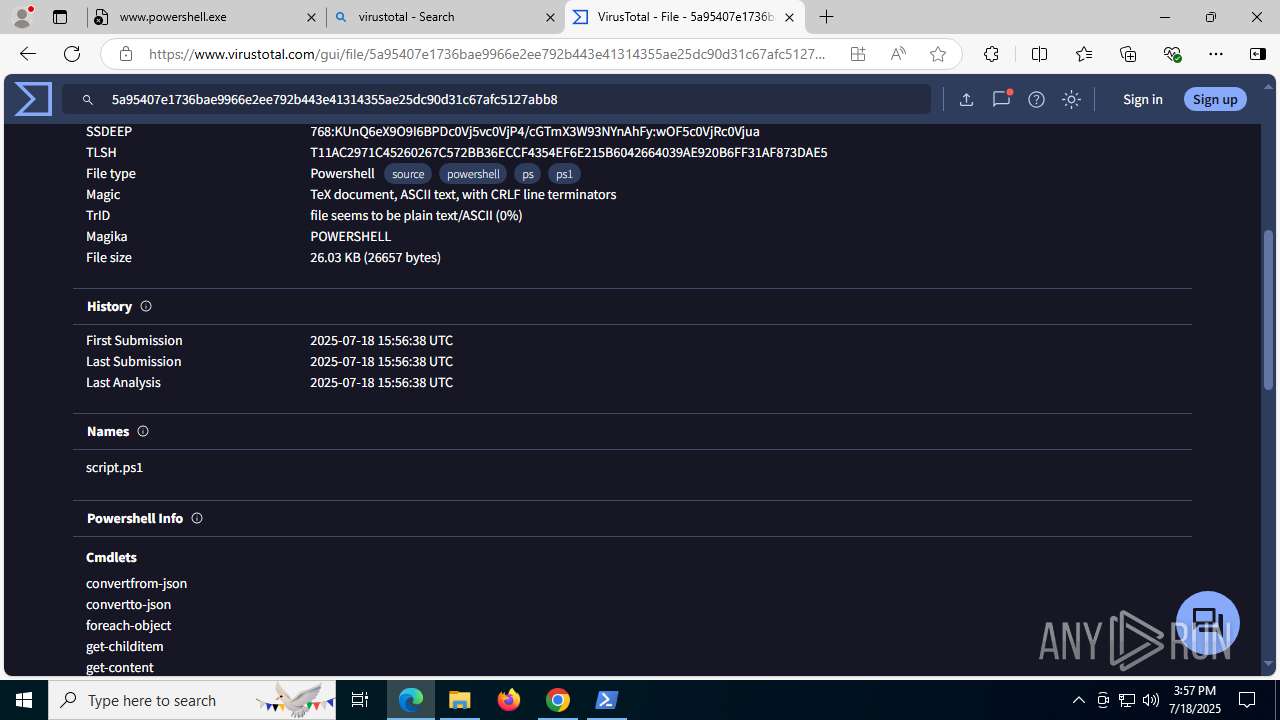
Task: Switch to the www.powershell.exe tab
Action: tap(206, 17)
